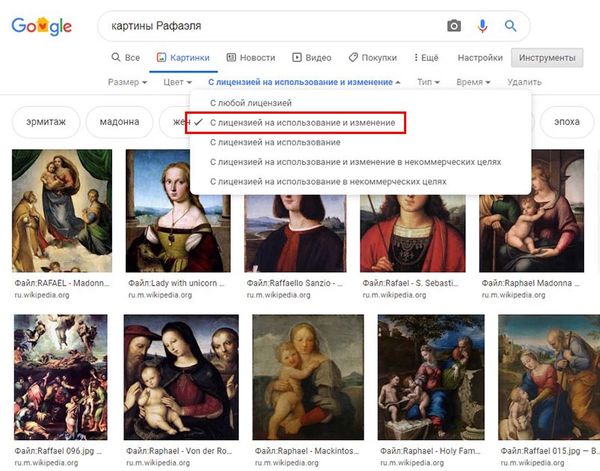The width and height of the screenshot is (600, 471).
Task: Select the Картинки tab
Action: (183, 58)
